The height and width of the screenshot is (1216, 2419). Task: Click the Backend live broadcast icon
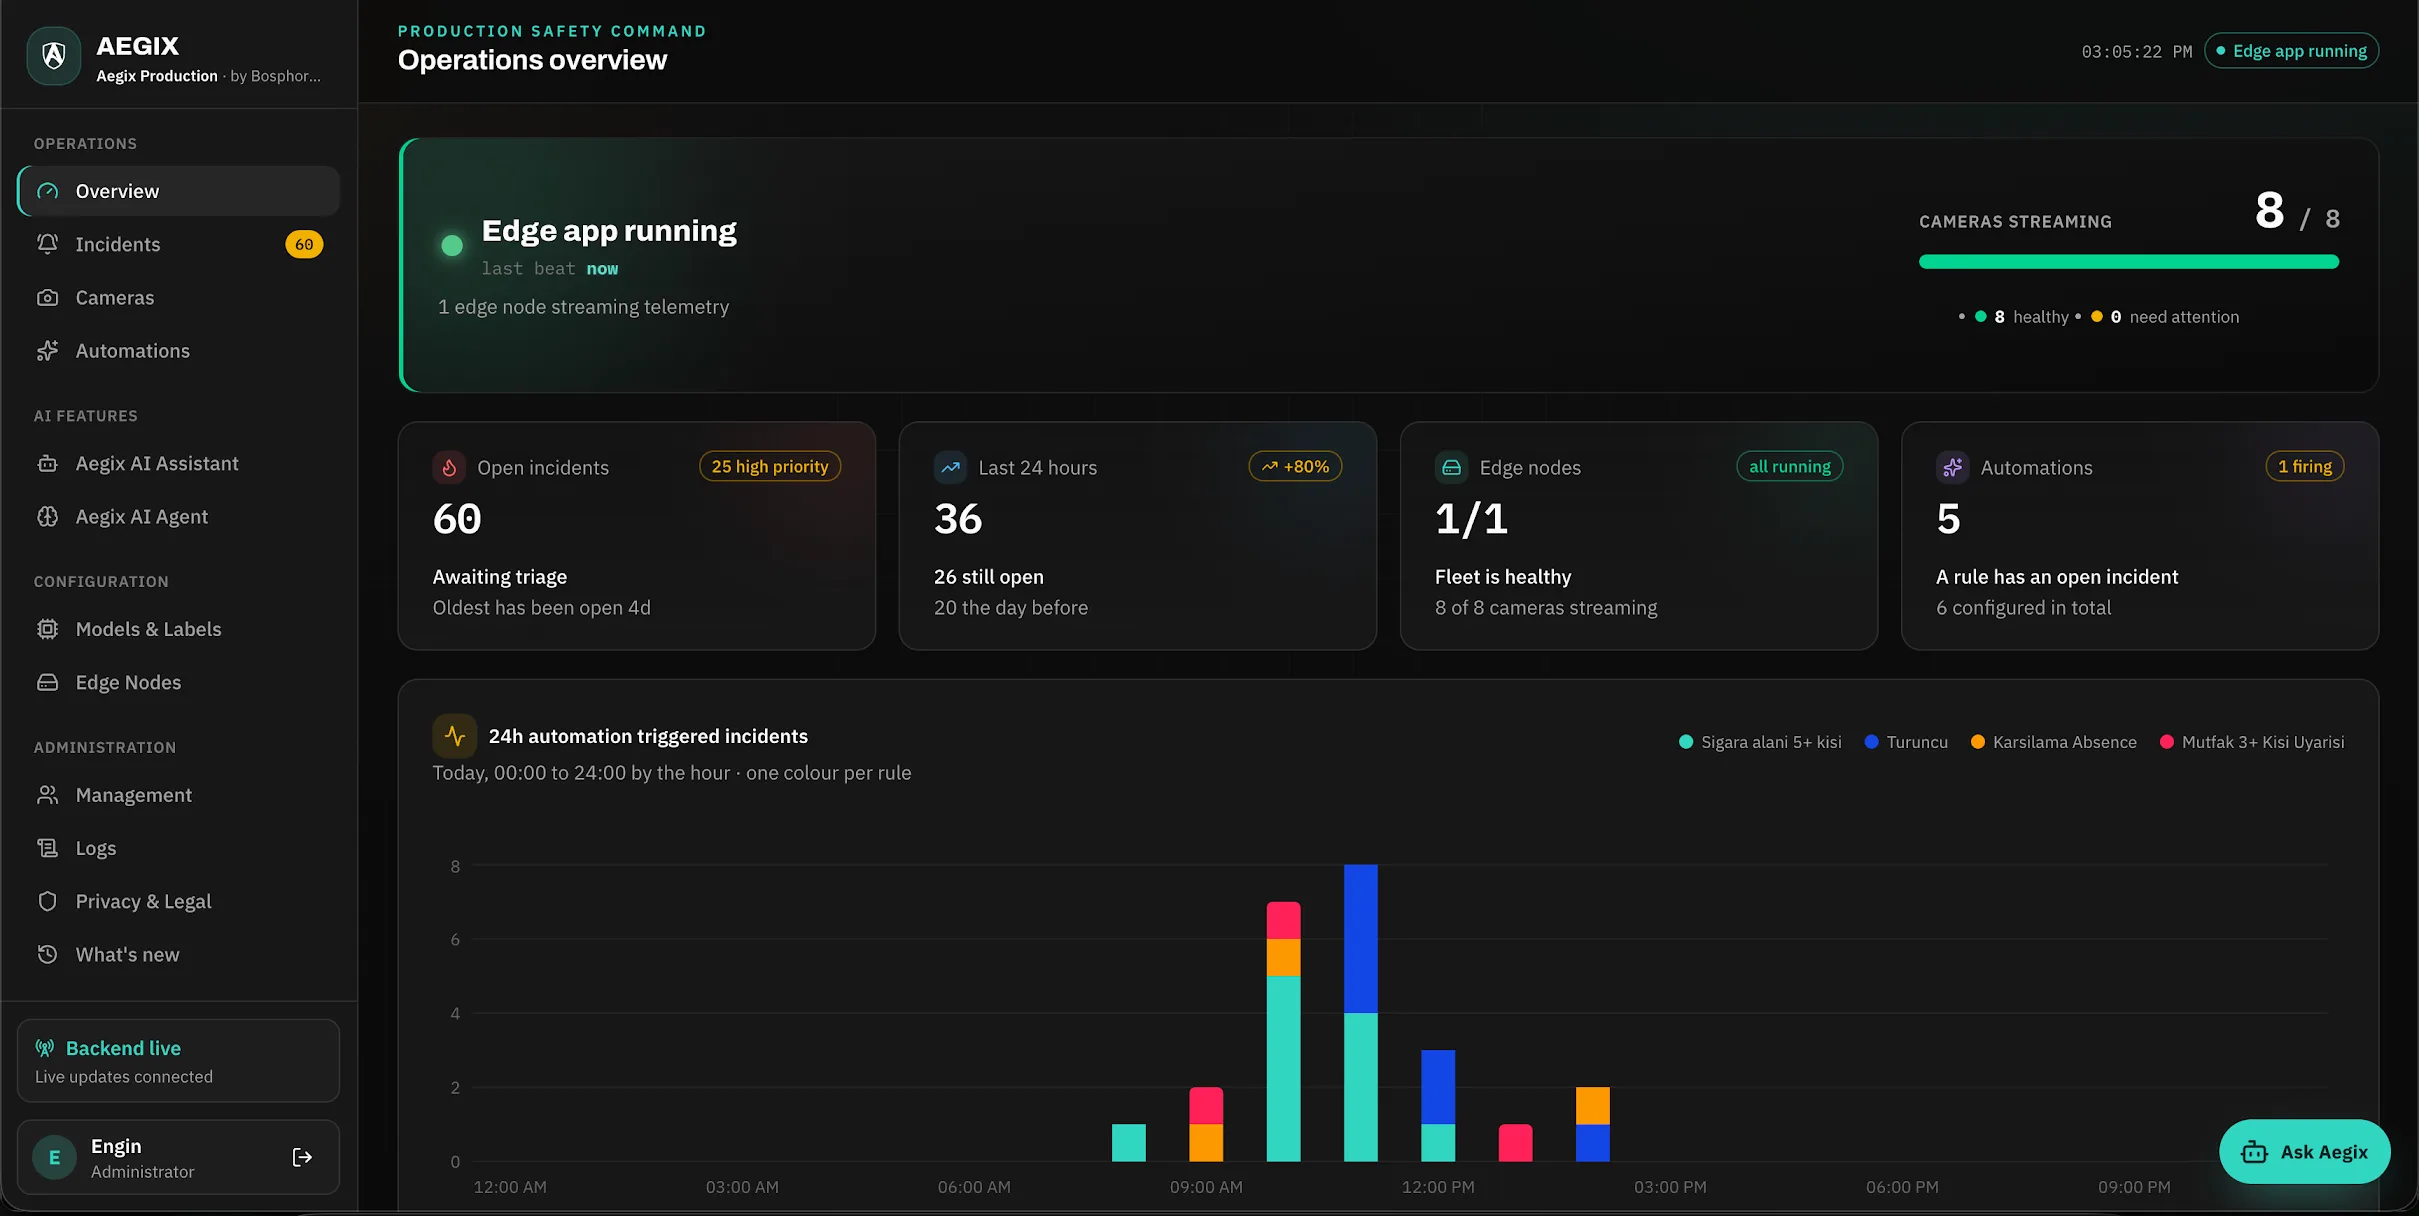pos(45,1048)
